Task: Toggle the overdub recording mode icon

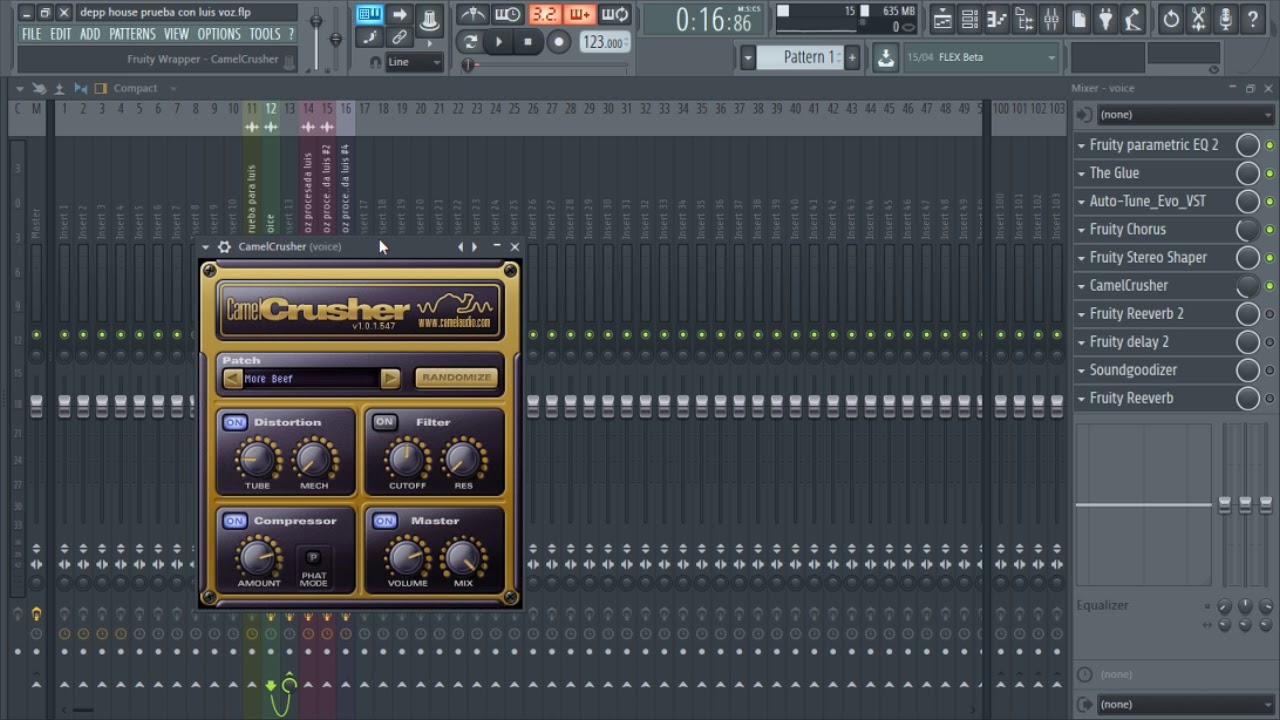Action: pyautogui.click(x=579, y=15)
